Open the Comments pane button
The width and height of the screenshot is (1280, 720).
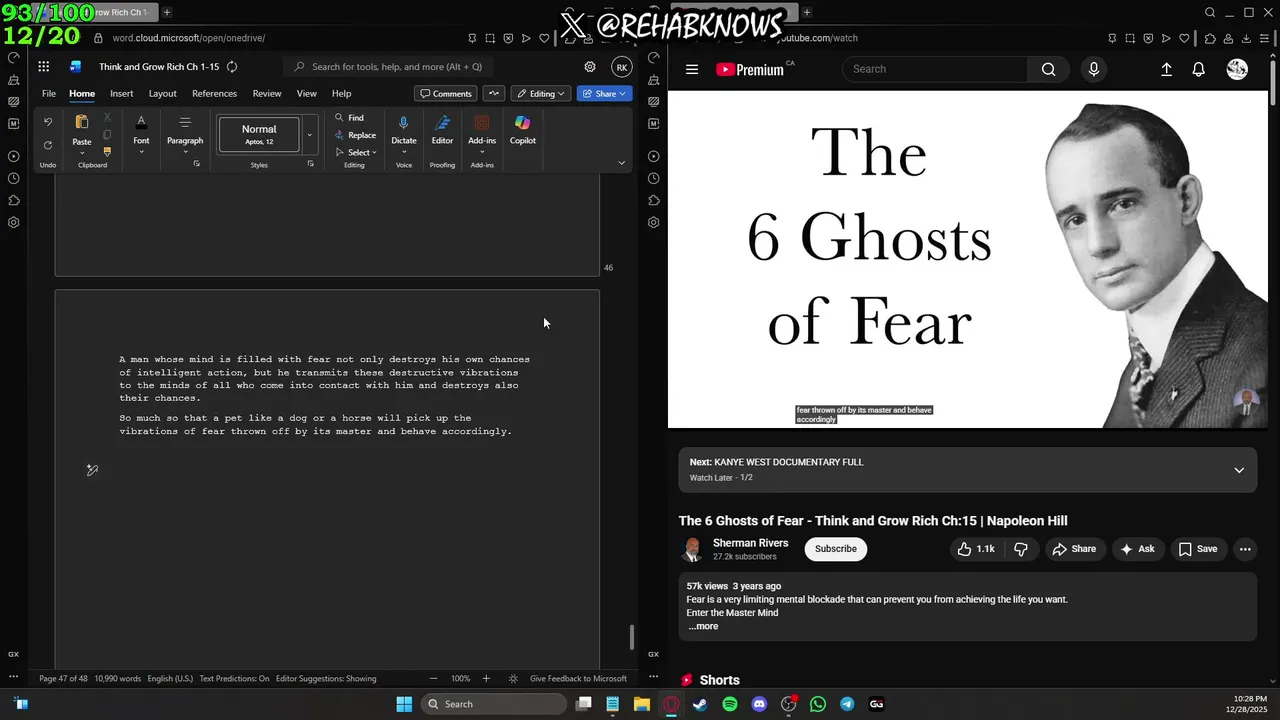[446, 93]
